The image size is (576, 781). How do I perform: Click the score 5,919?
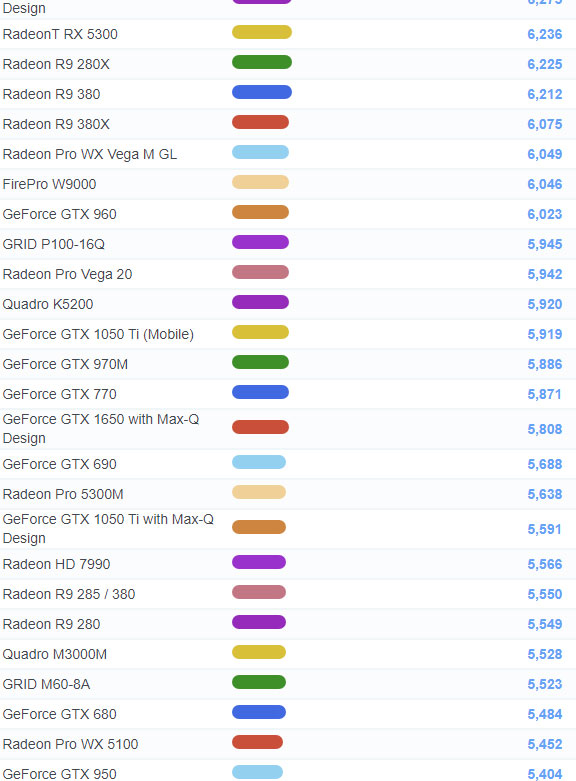coord(545,334)
